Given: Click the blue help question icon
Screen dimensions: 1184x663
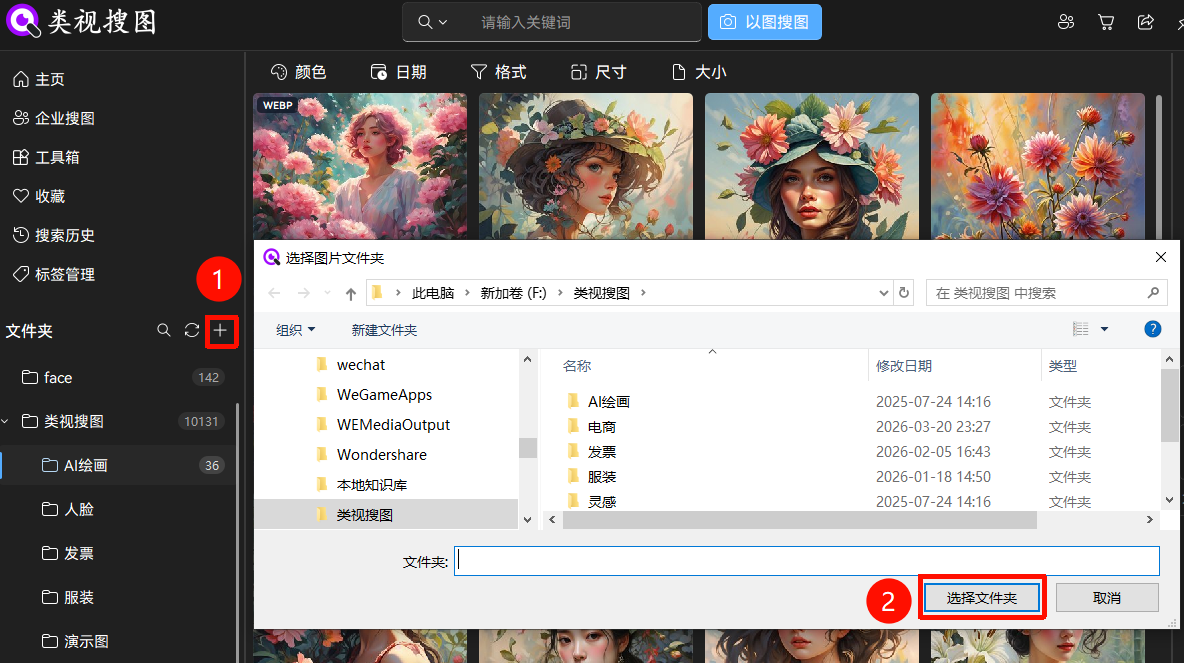Looking at the screenshot, I should pyautogui.click(x=1152, y=329).
